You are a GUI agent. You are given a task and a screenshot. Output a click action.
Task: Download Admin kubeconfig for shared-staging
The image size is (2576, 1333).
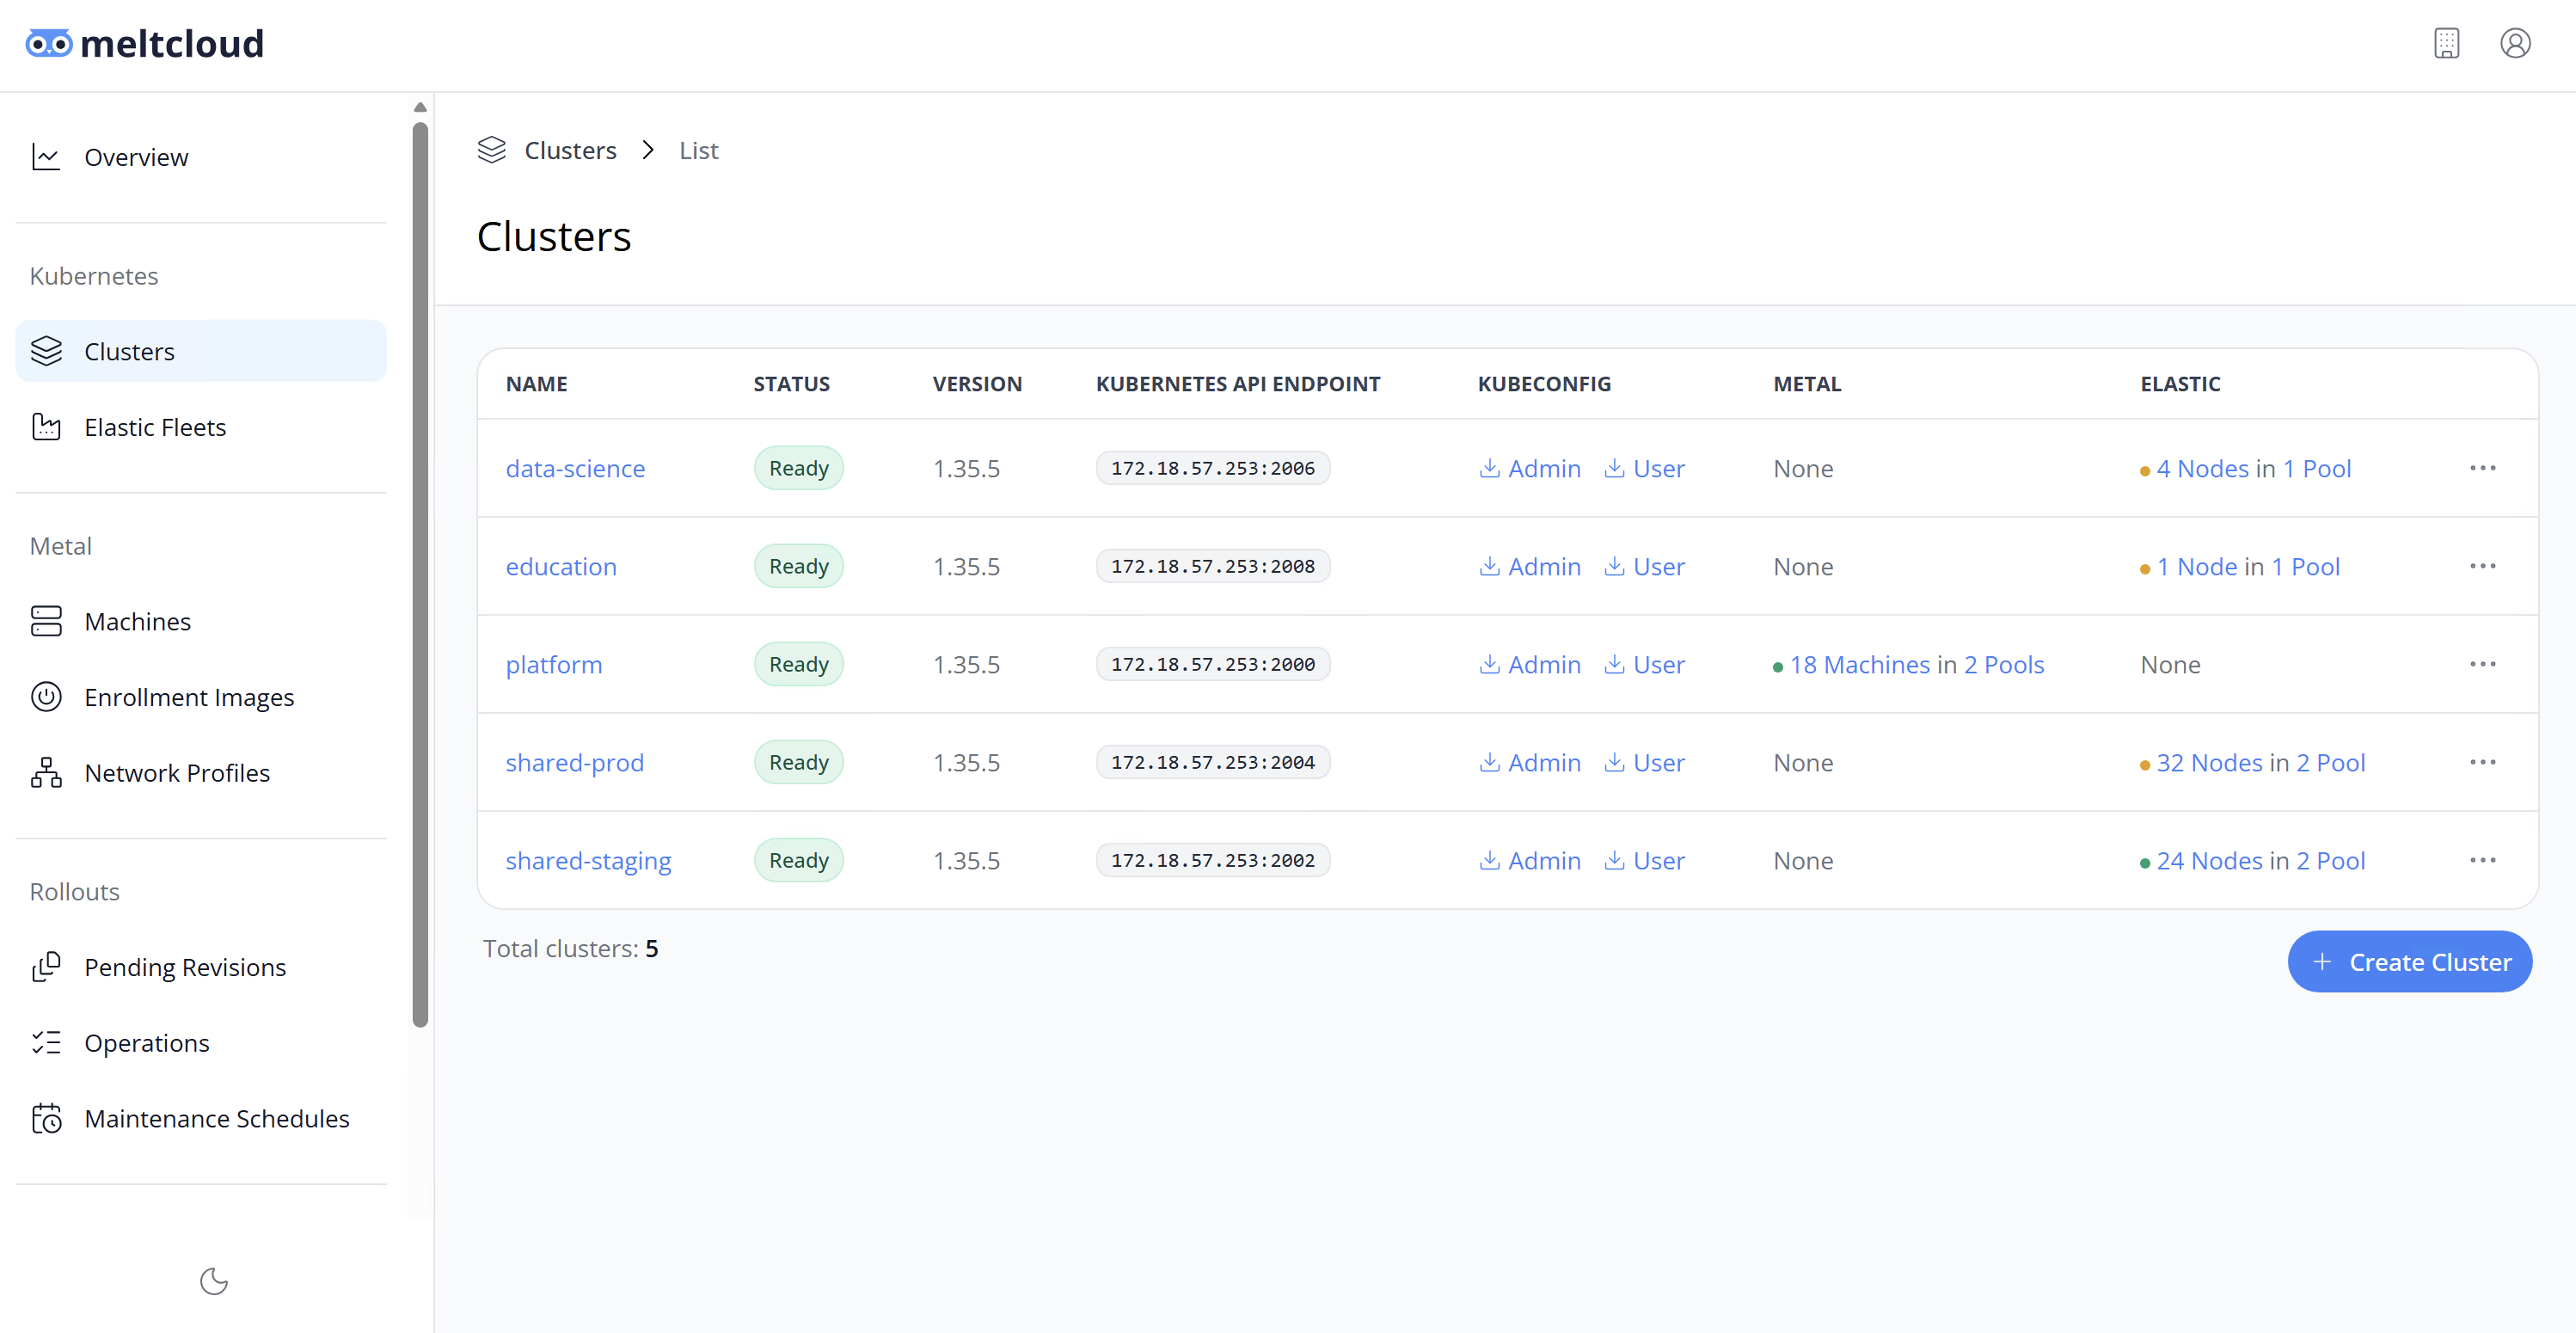pos(1530,860)
